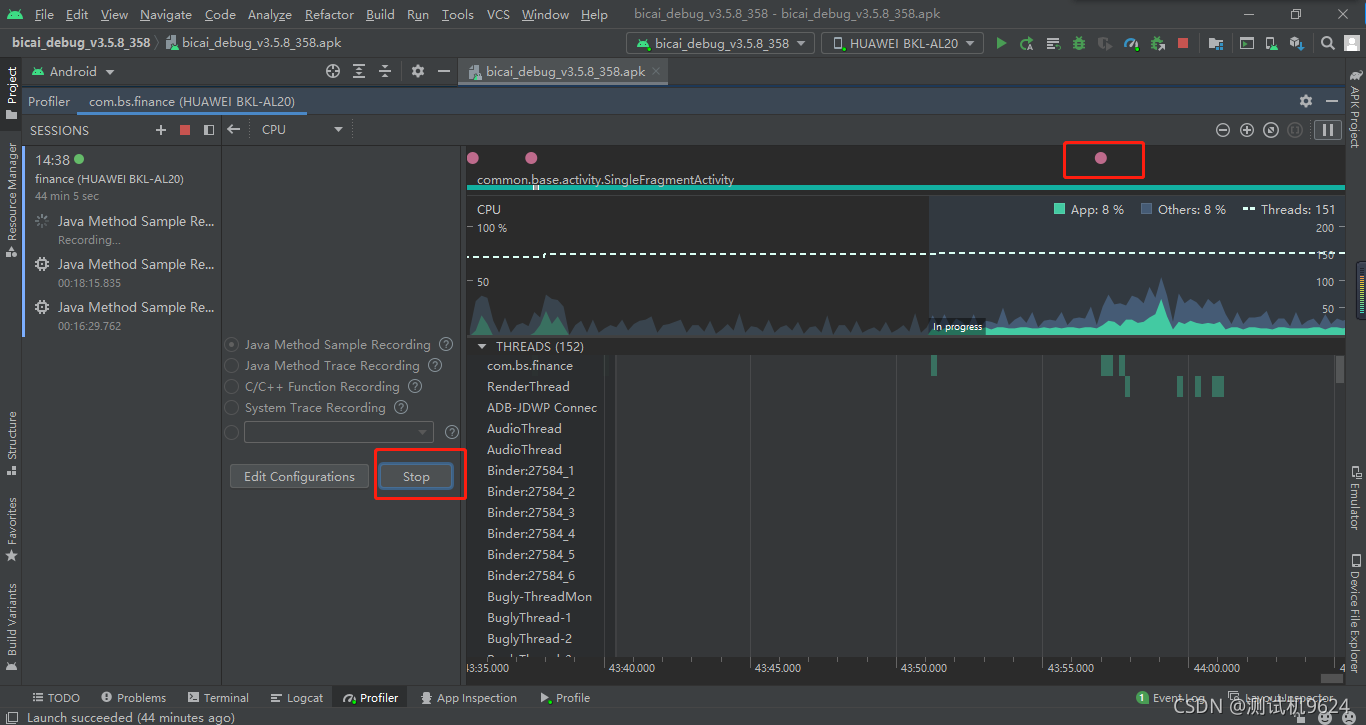Zoom in the profiler timeline
1366x725 pixels.
point(1246,130)
